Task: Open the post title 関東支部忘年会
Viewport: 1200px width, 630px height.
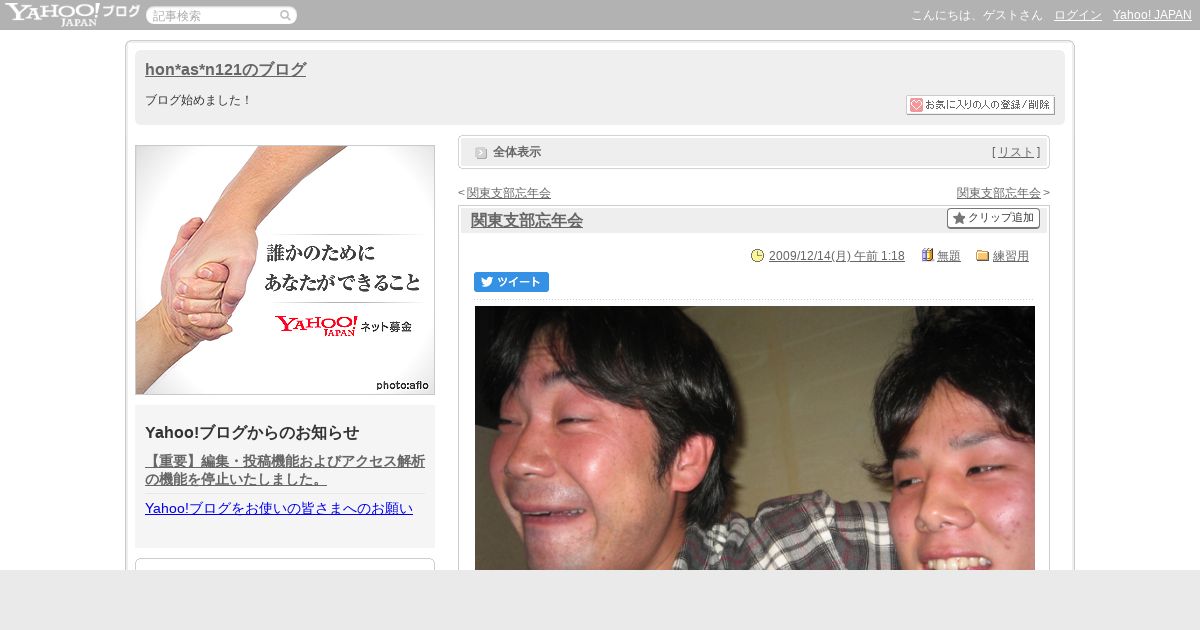Action: tap(527, 220)
